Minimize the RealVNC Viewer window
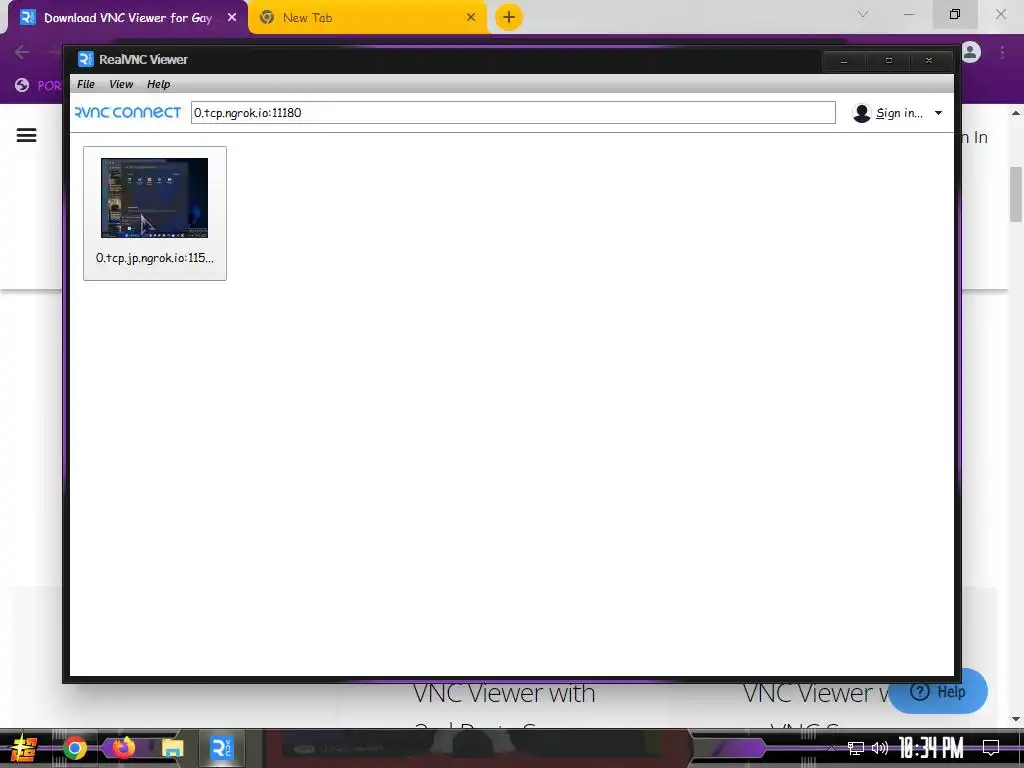 point(844,60)
